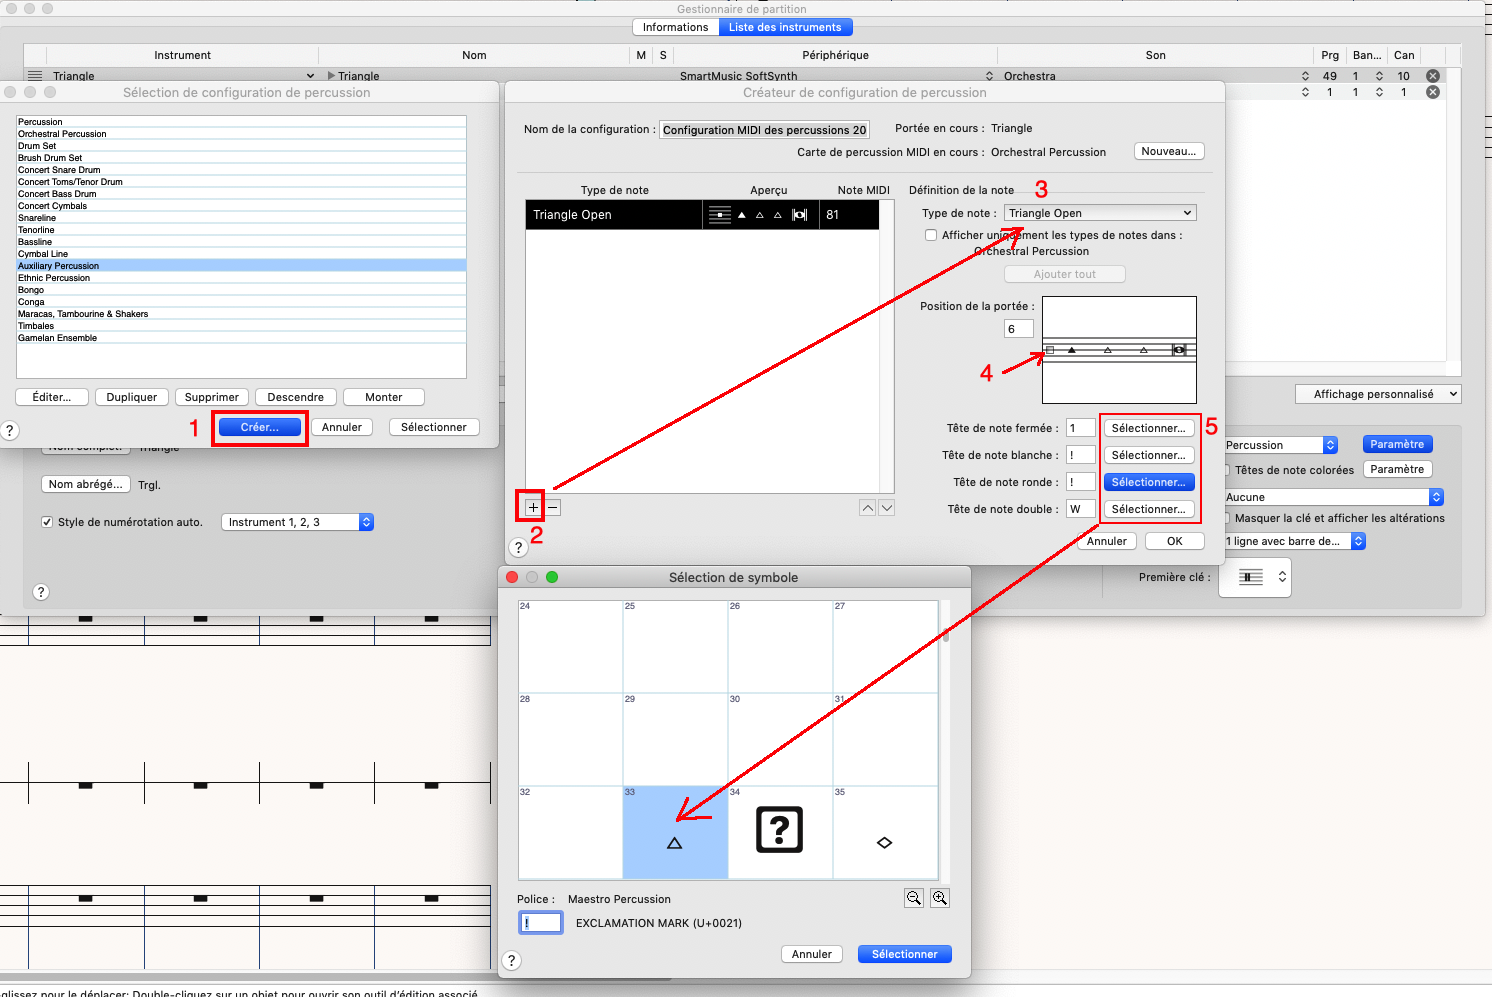Viewport: 1492px width, 997px height.
Task: Click the minus button to remove note type
Action: [553, 507]
